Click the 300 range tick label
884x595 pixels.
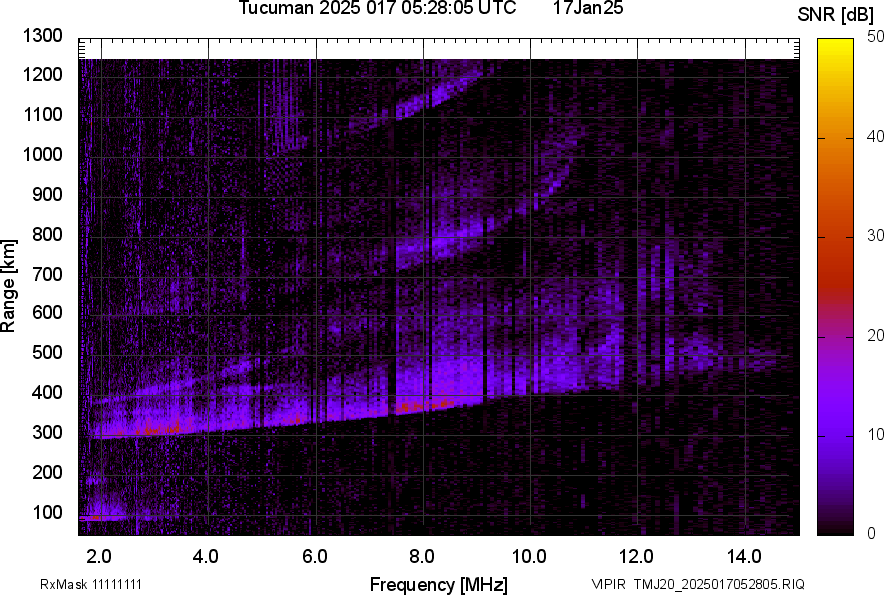pos(47,432)
